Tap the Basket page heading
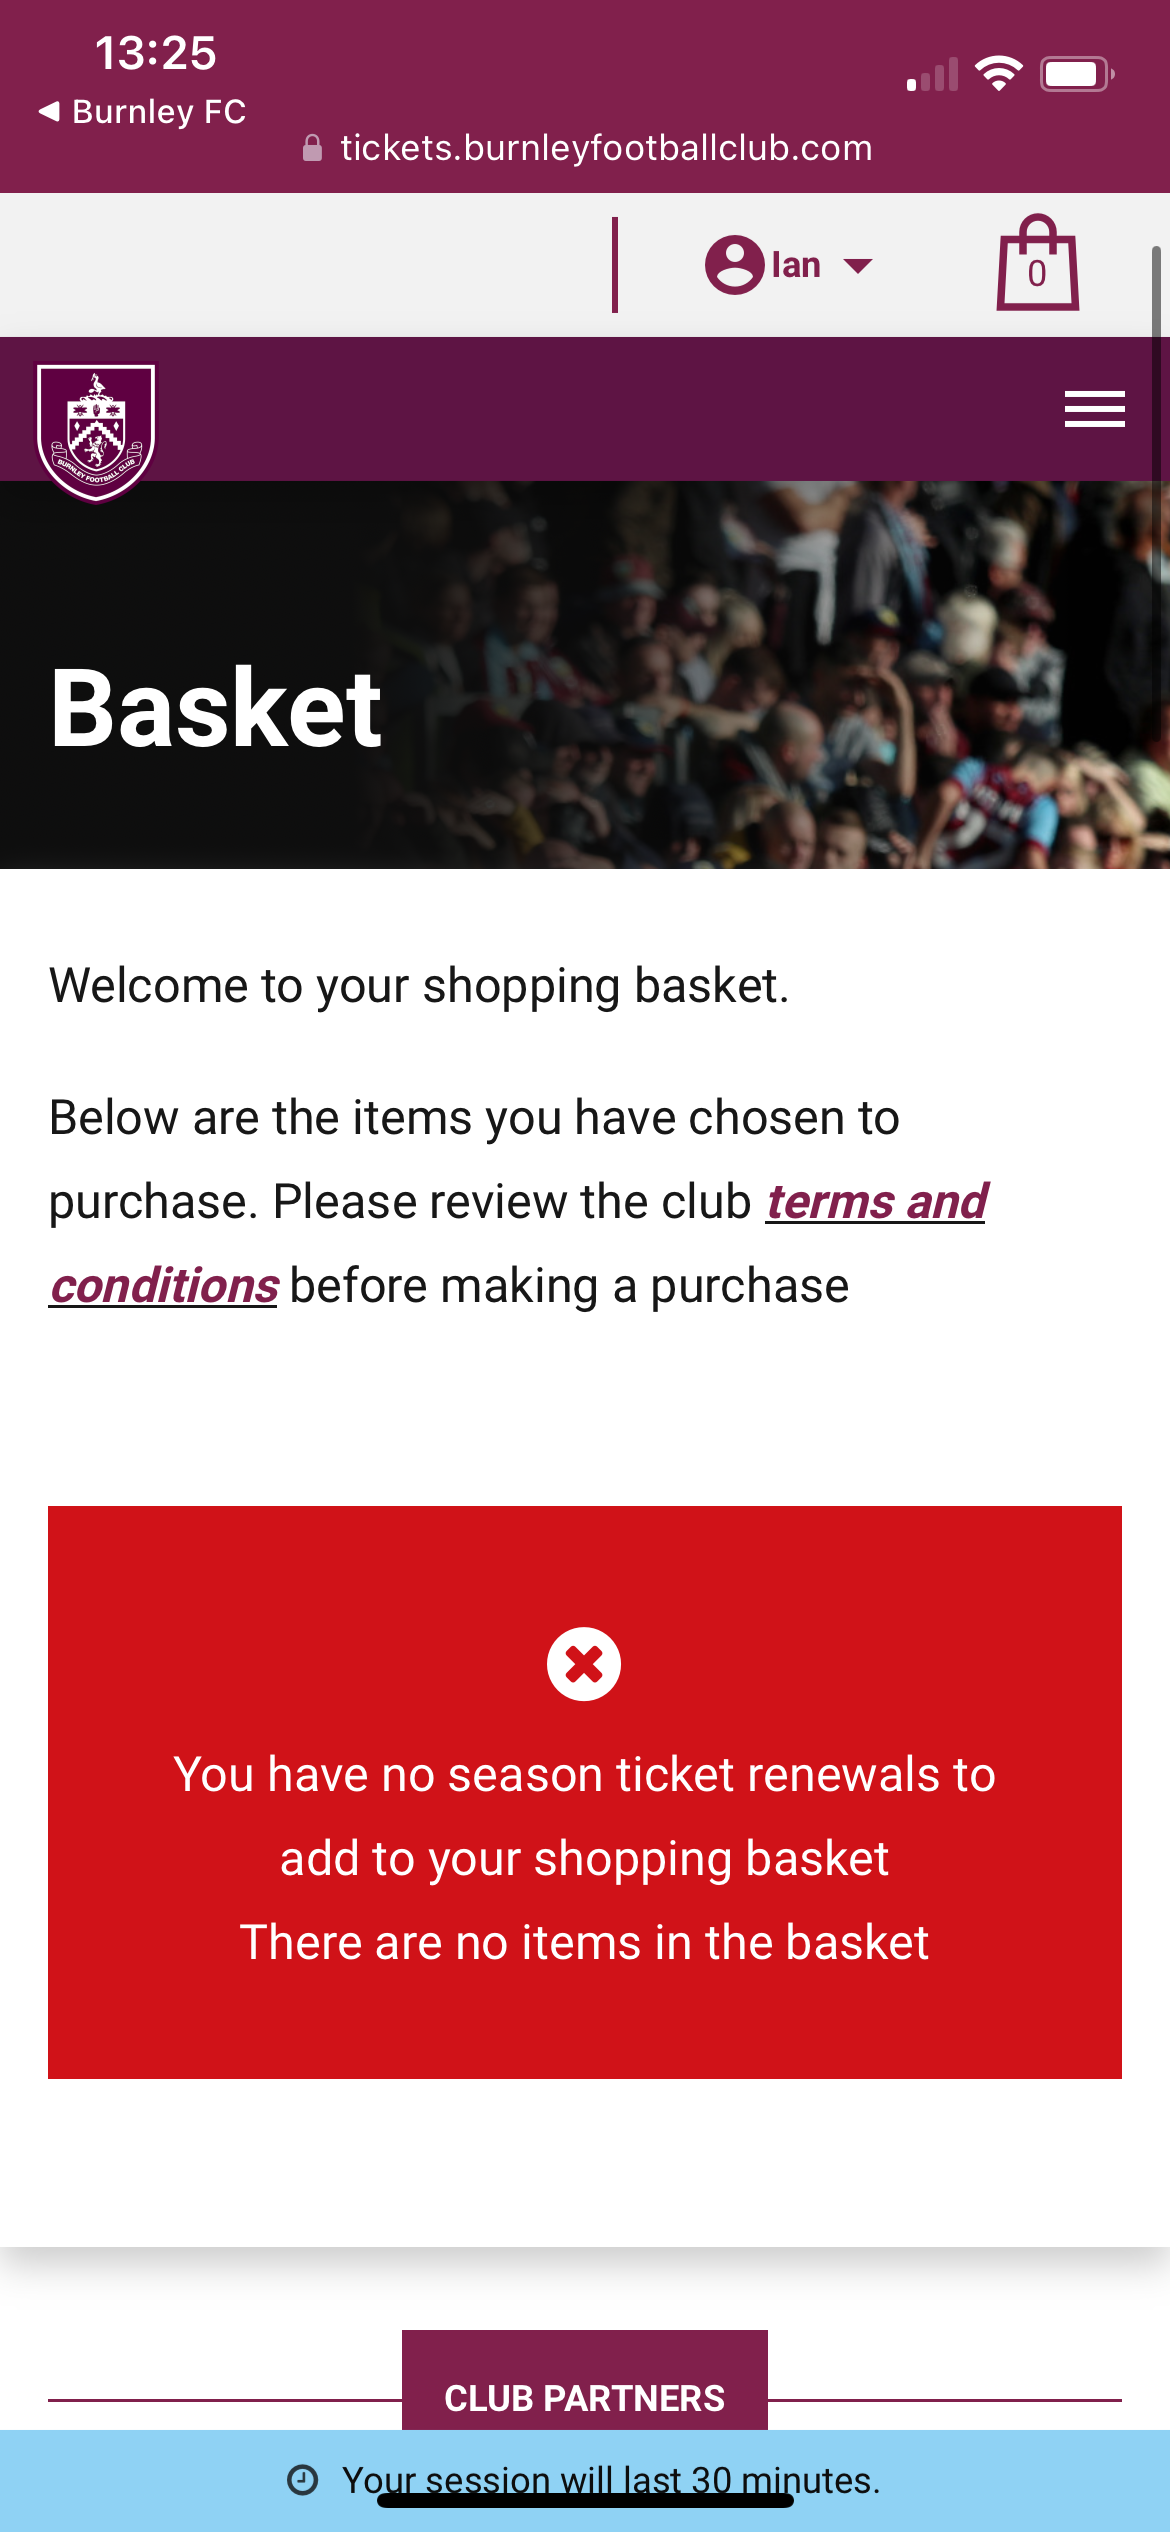The image size is (1170, 2532). [x=216, y=708]
